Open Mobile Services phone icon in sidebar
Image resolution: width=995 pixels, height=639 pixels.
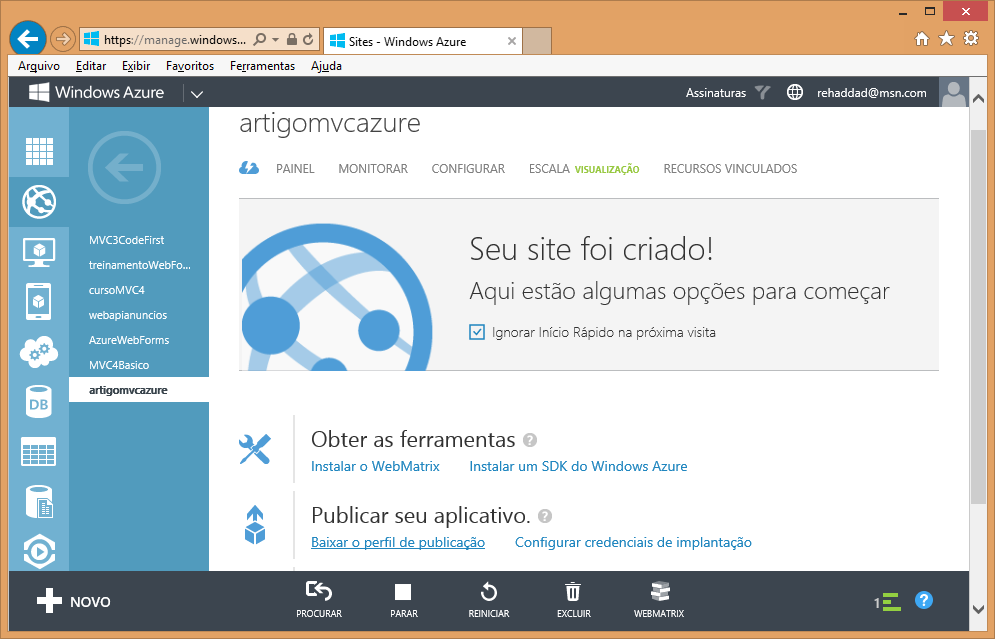39,302
